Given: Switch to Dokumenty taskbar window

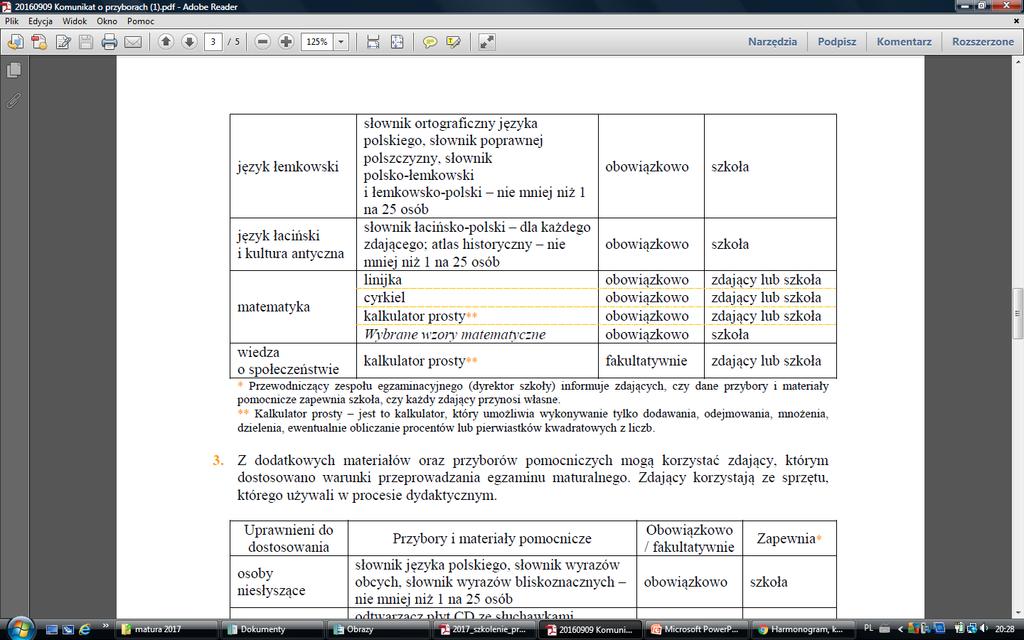Looking at the screenshot, I should [x=272, y=630].
